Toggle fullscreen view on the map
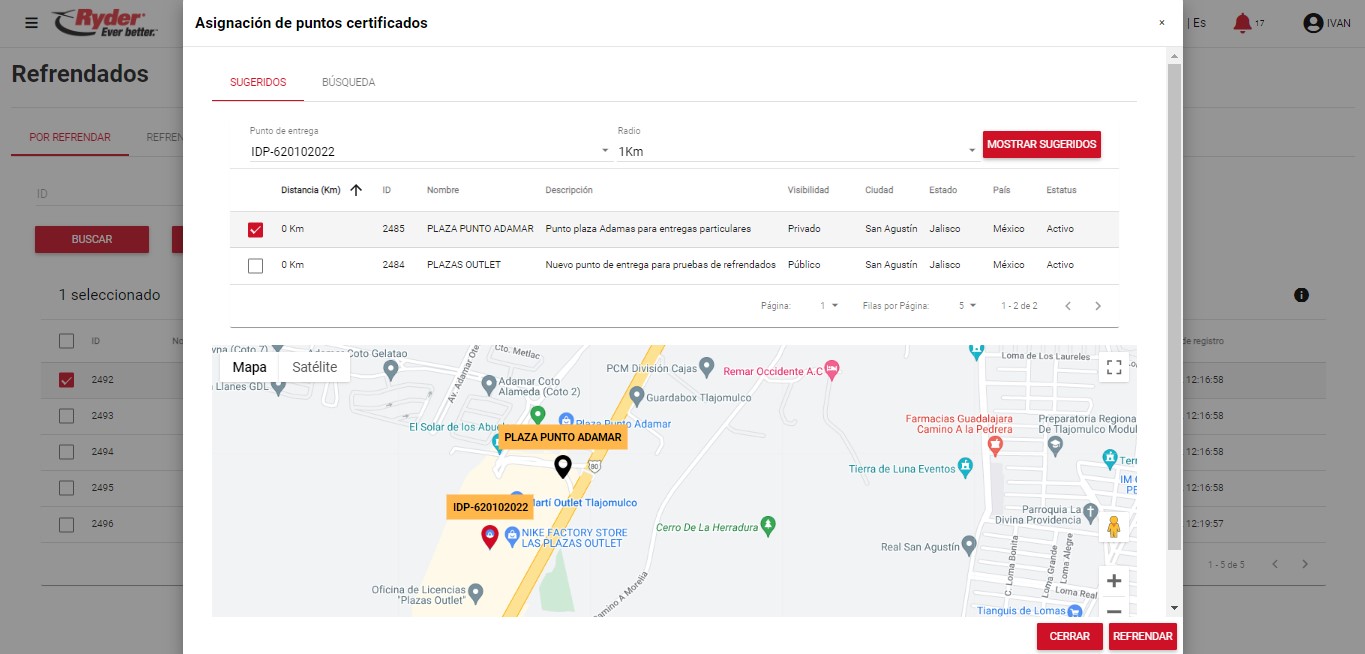Screen dimensions: 1365x654 (1113, 367)
